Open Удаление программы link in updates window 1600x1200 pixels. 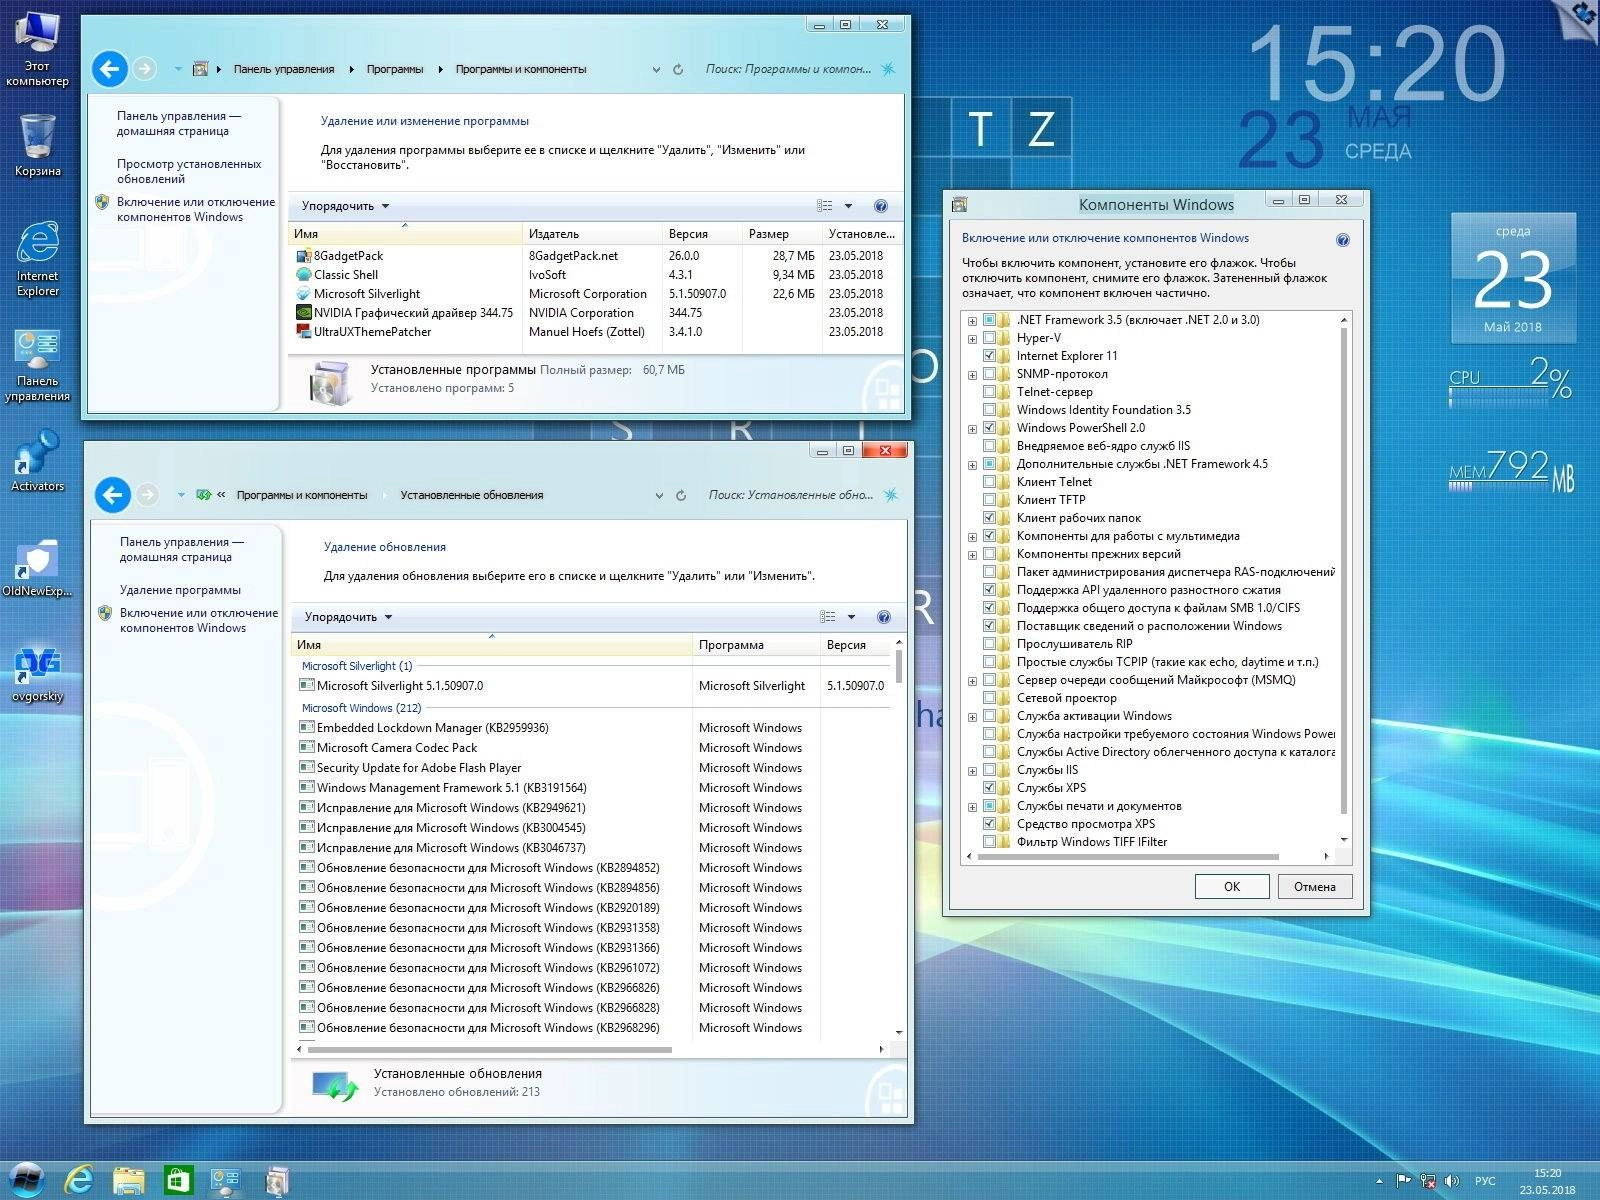coord(180,590)
